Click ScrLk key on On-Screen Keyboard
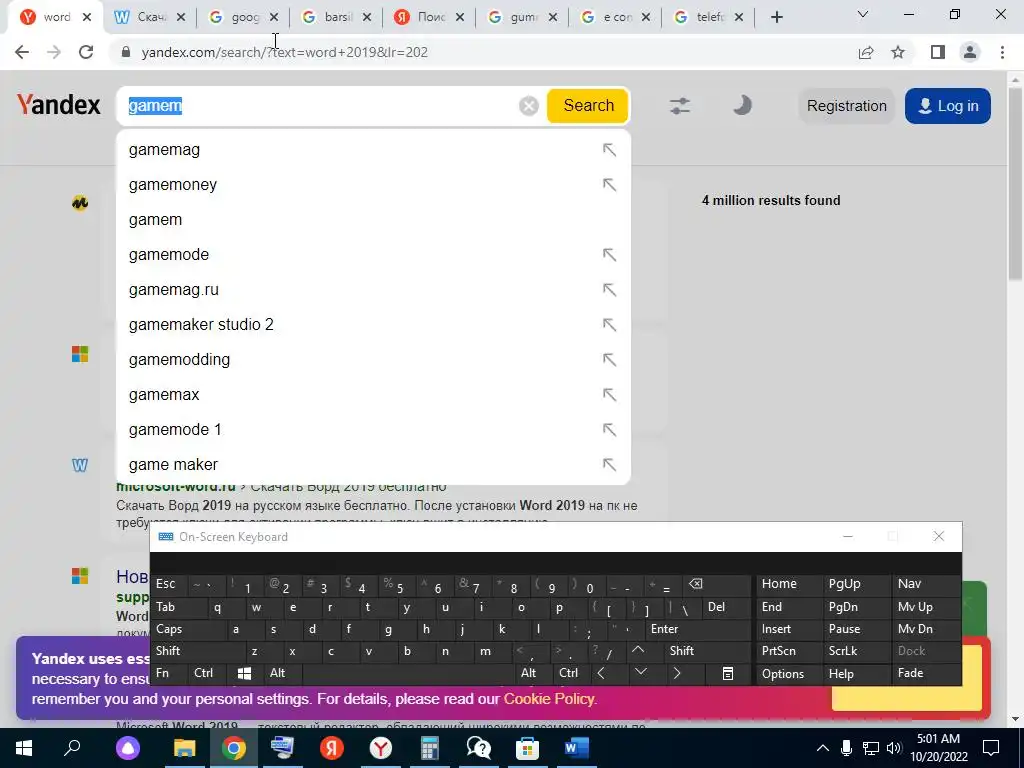The width and height of the screenshot is (1024, 768). pyautogui.click(x=856, y=651)
